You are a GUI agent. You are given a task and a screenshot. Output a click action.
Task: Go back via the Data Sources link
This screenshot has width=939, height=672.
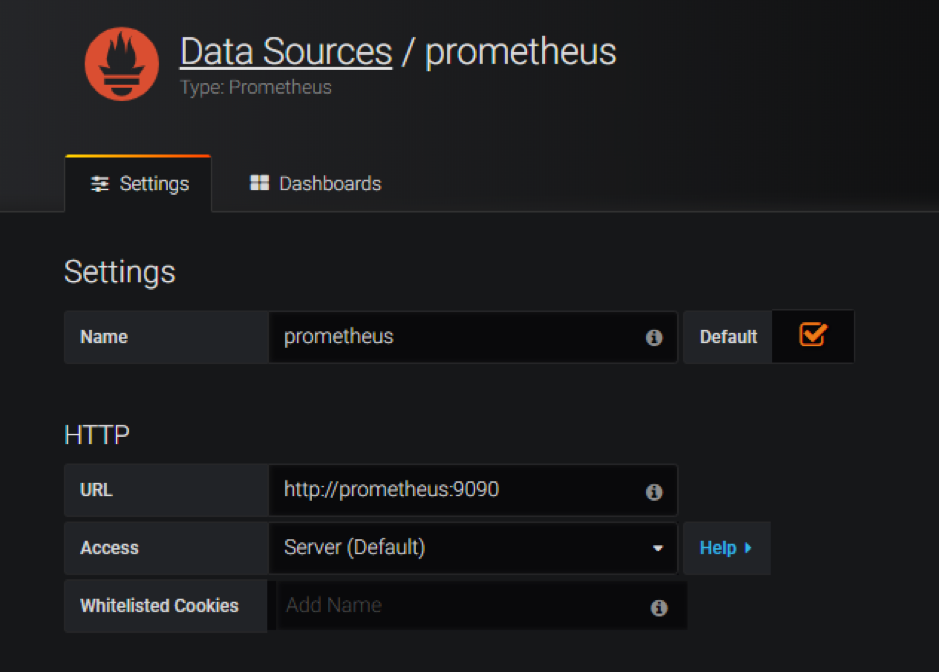click(286, 52)
